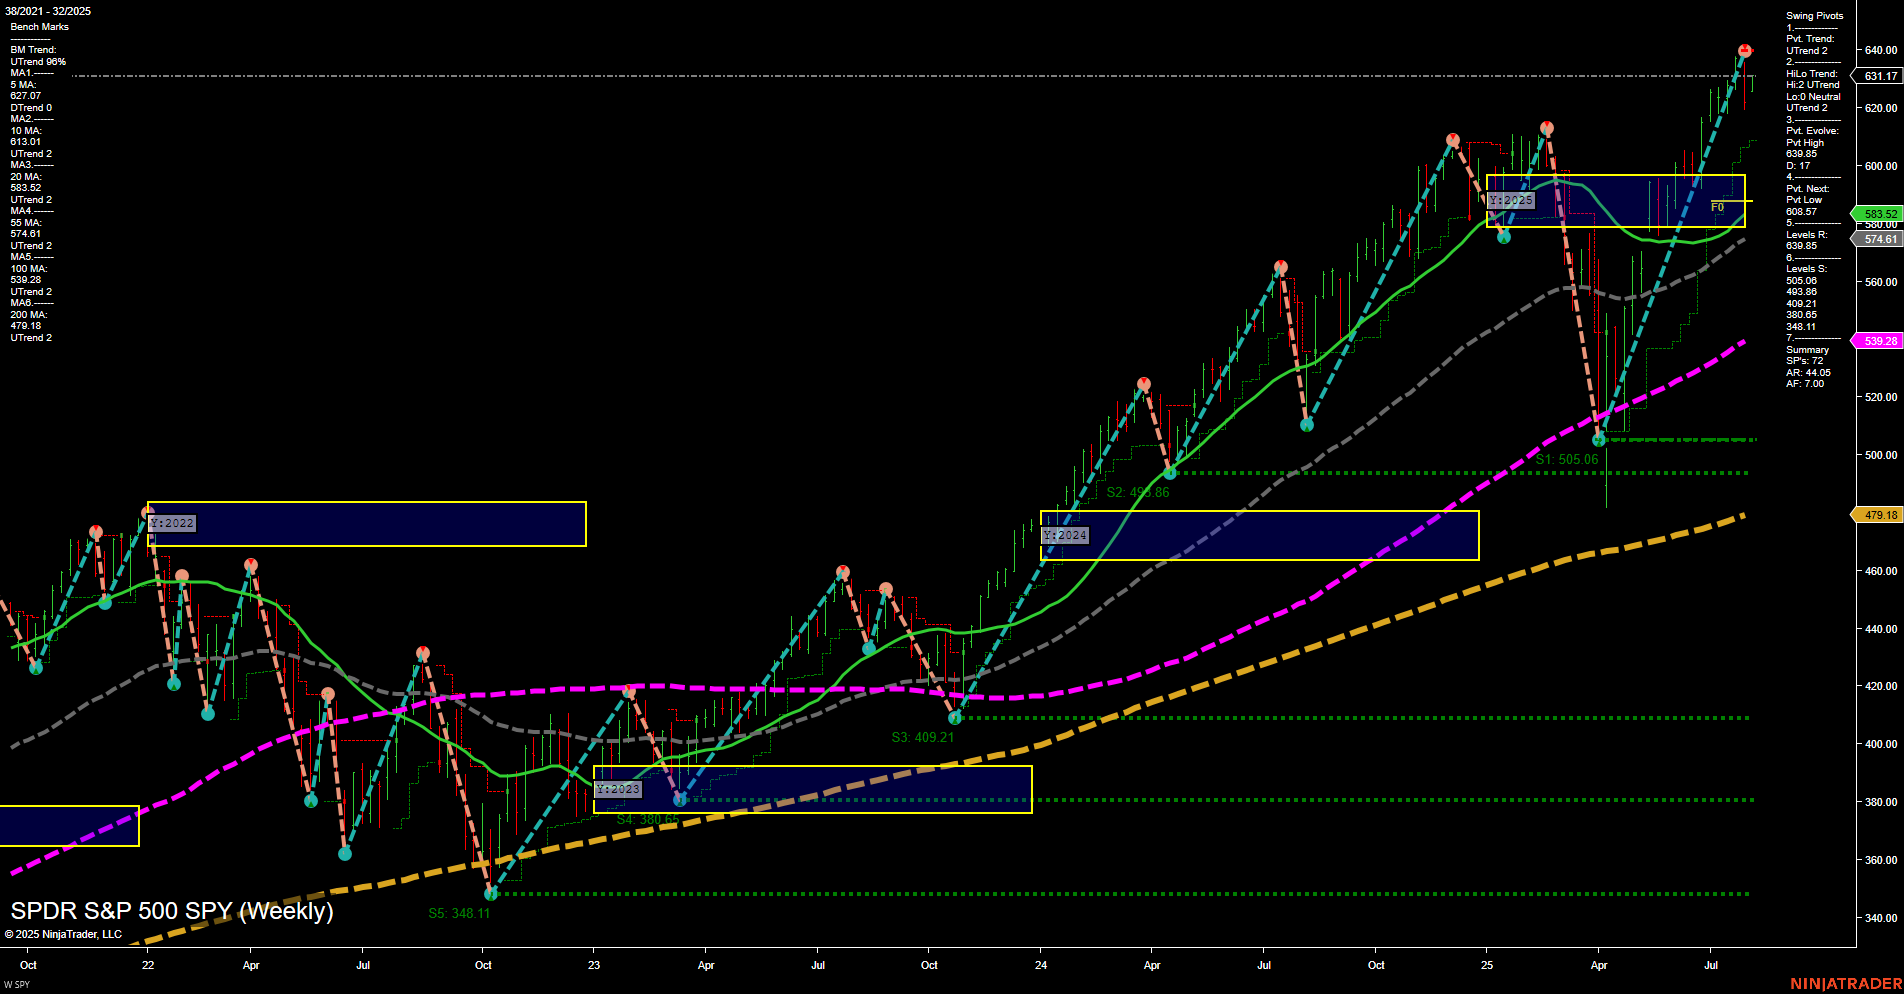Click the SPDR S&P 500 SPY (Weekly) chart title
The width and height of the screenshot is (1904, 994).
point(172,911)
